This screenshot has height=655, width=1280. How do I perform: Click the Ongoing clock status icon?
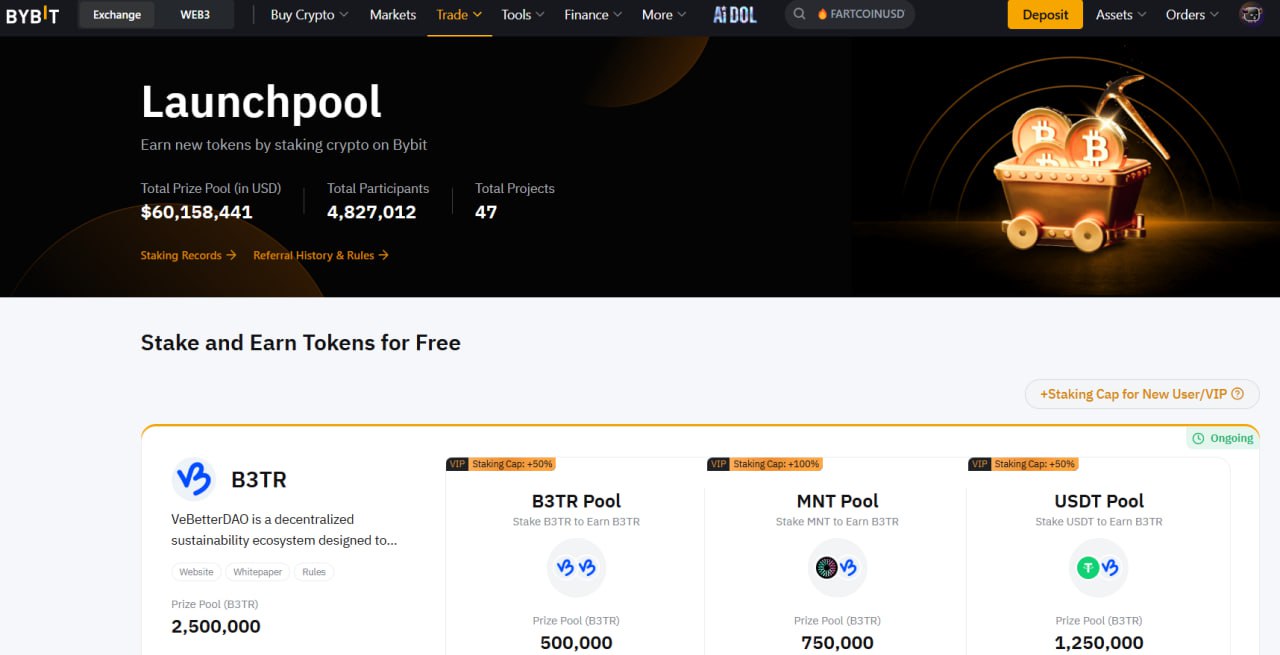(x=1198, y=438)
